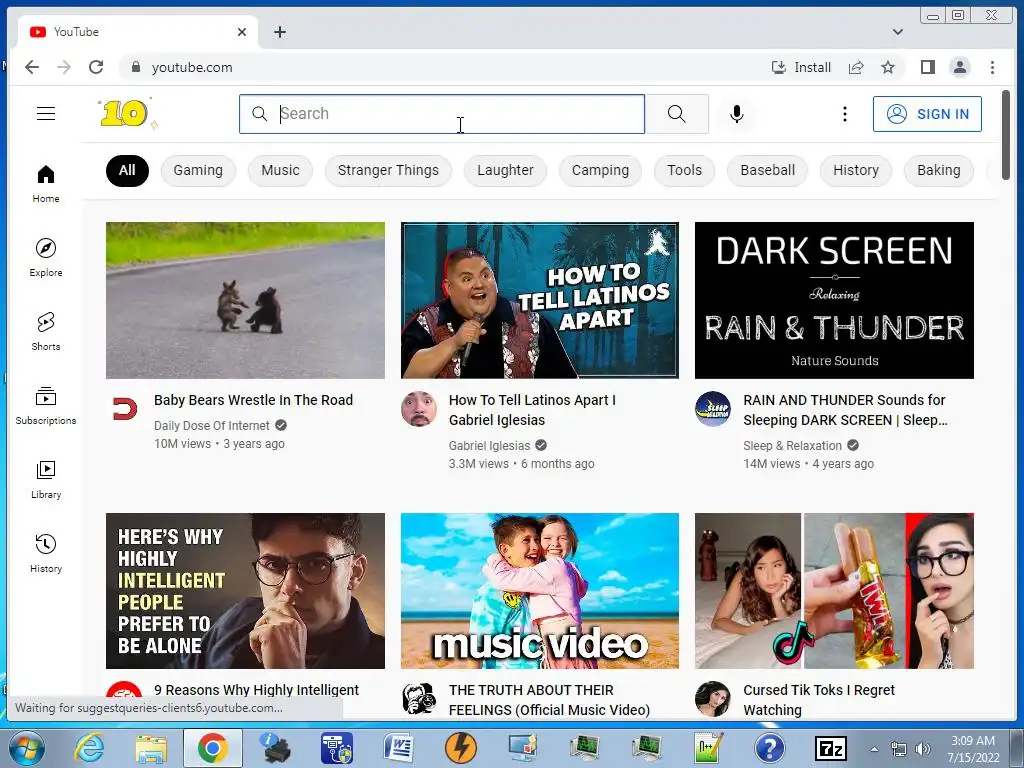Close the YouTube browser tab
Viewport: 1024px width, 768px height.
pyautogui.click(x=242, y=32)
